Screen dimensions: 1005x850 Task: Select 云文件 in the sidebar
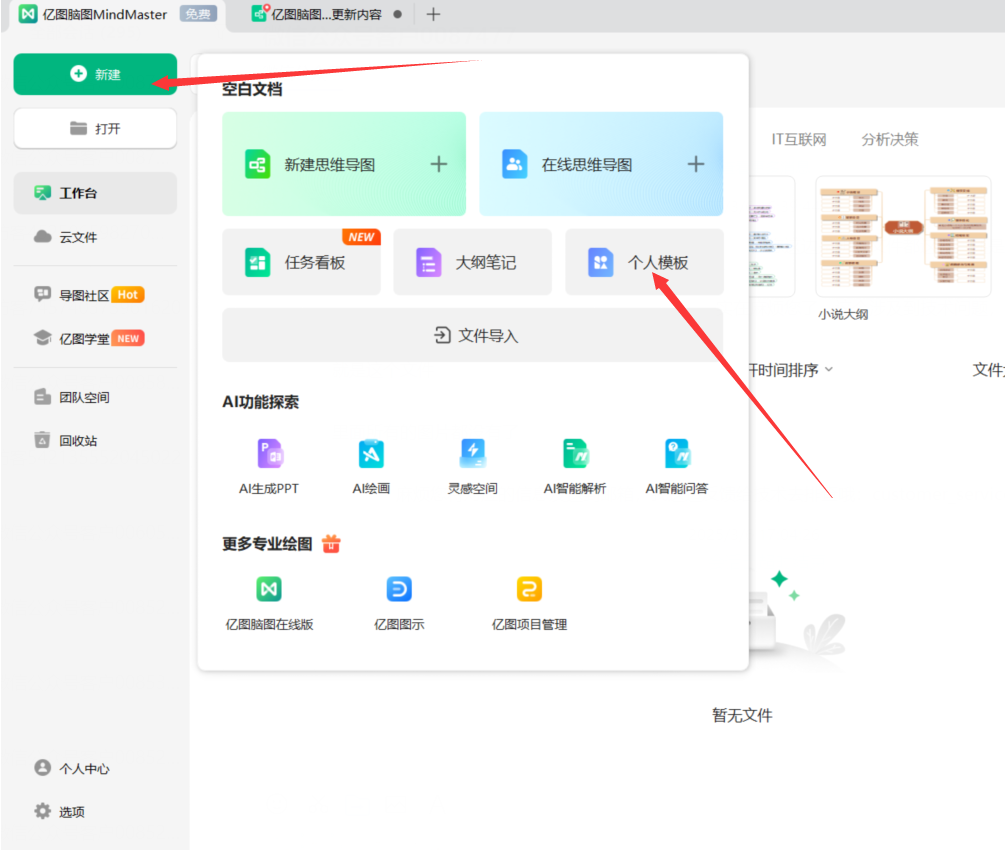pyautogui.click(x=78, y=237)
